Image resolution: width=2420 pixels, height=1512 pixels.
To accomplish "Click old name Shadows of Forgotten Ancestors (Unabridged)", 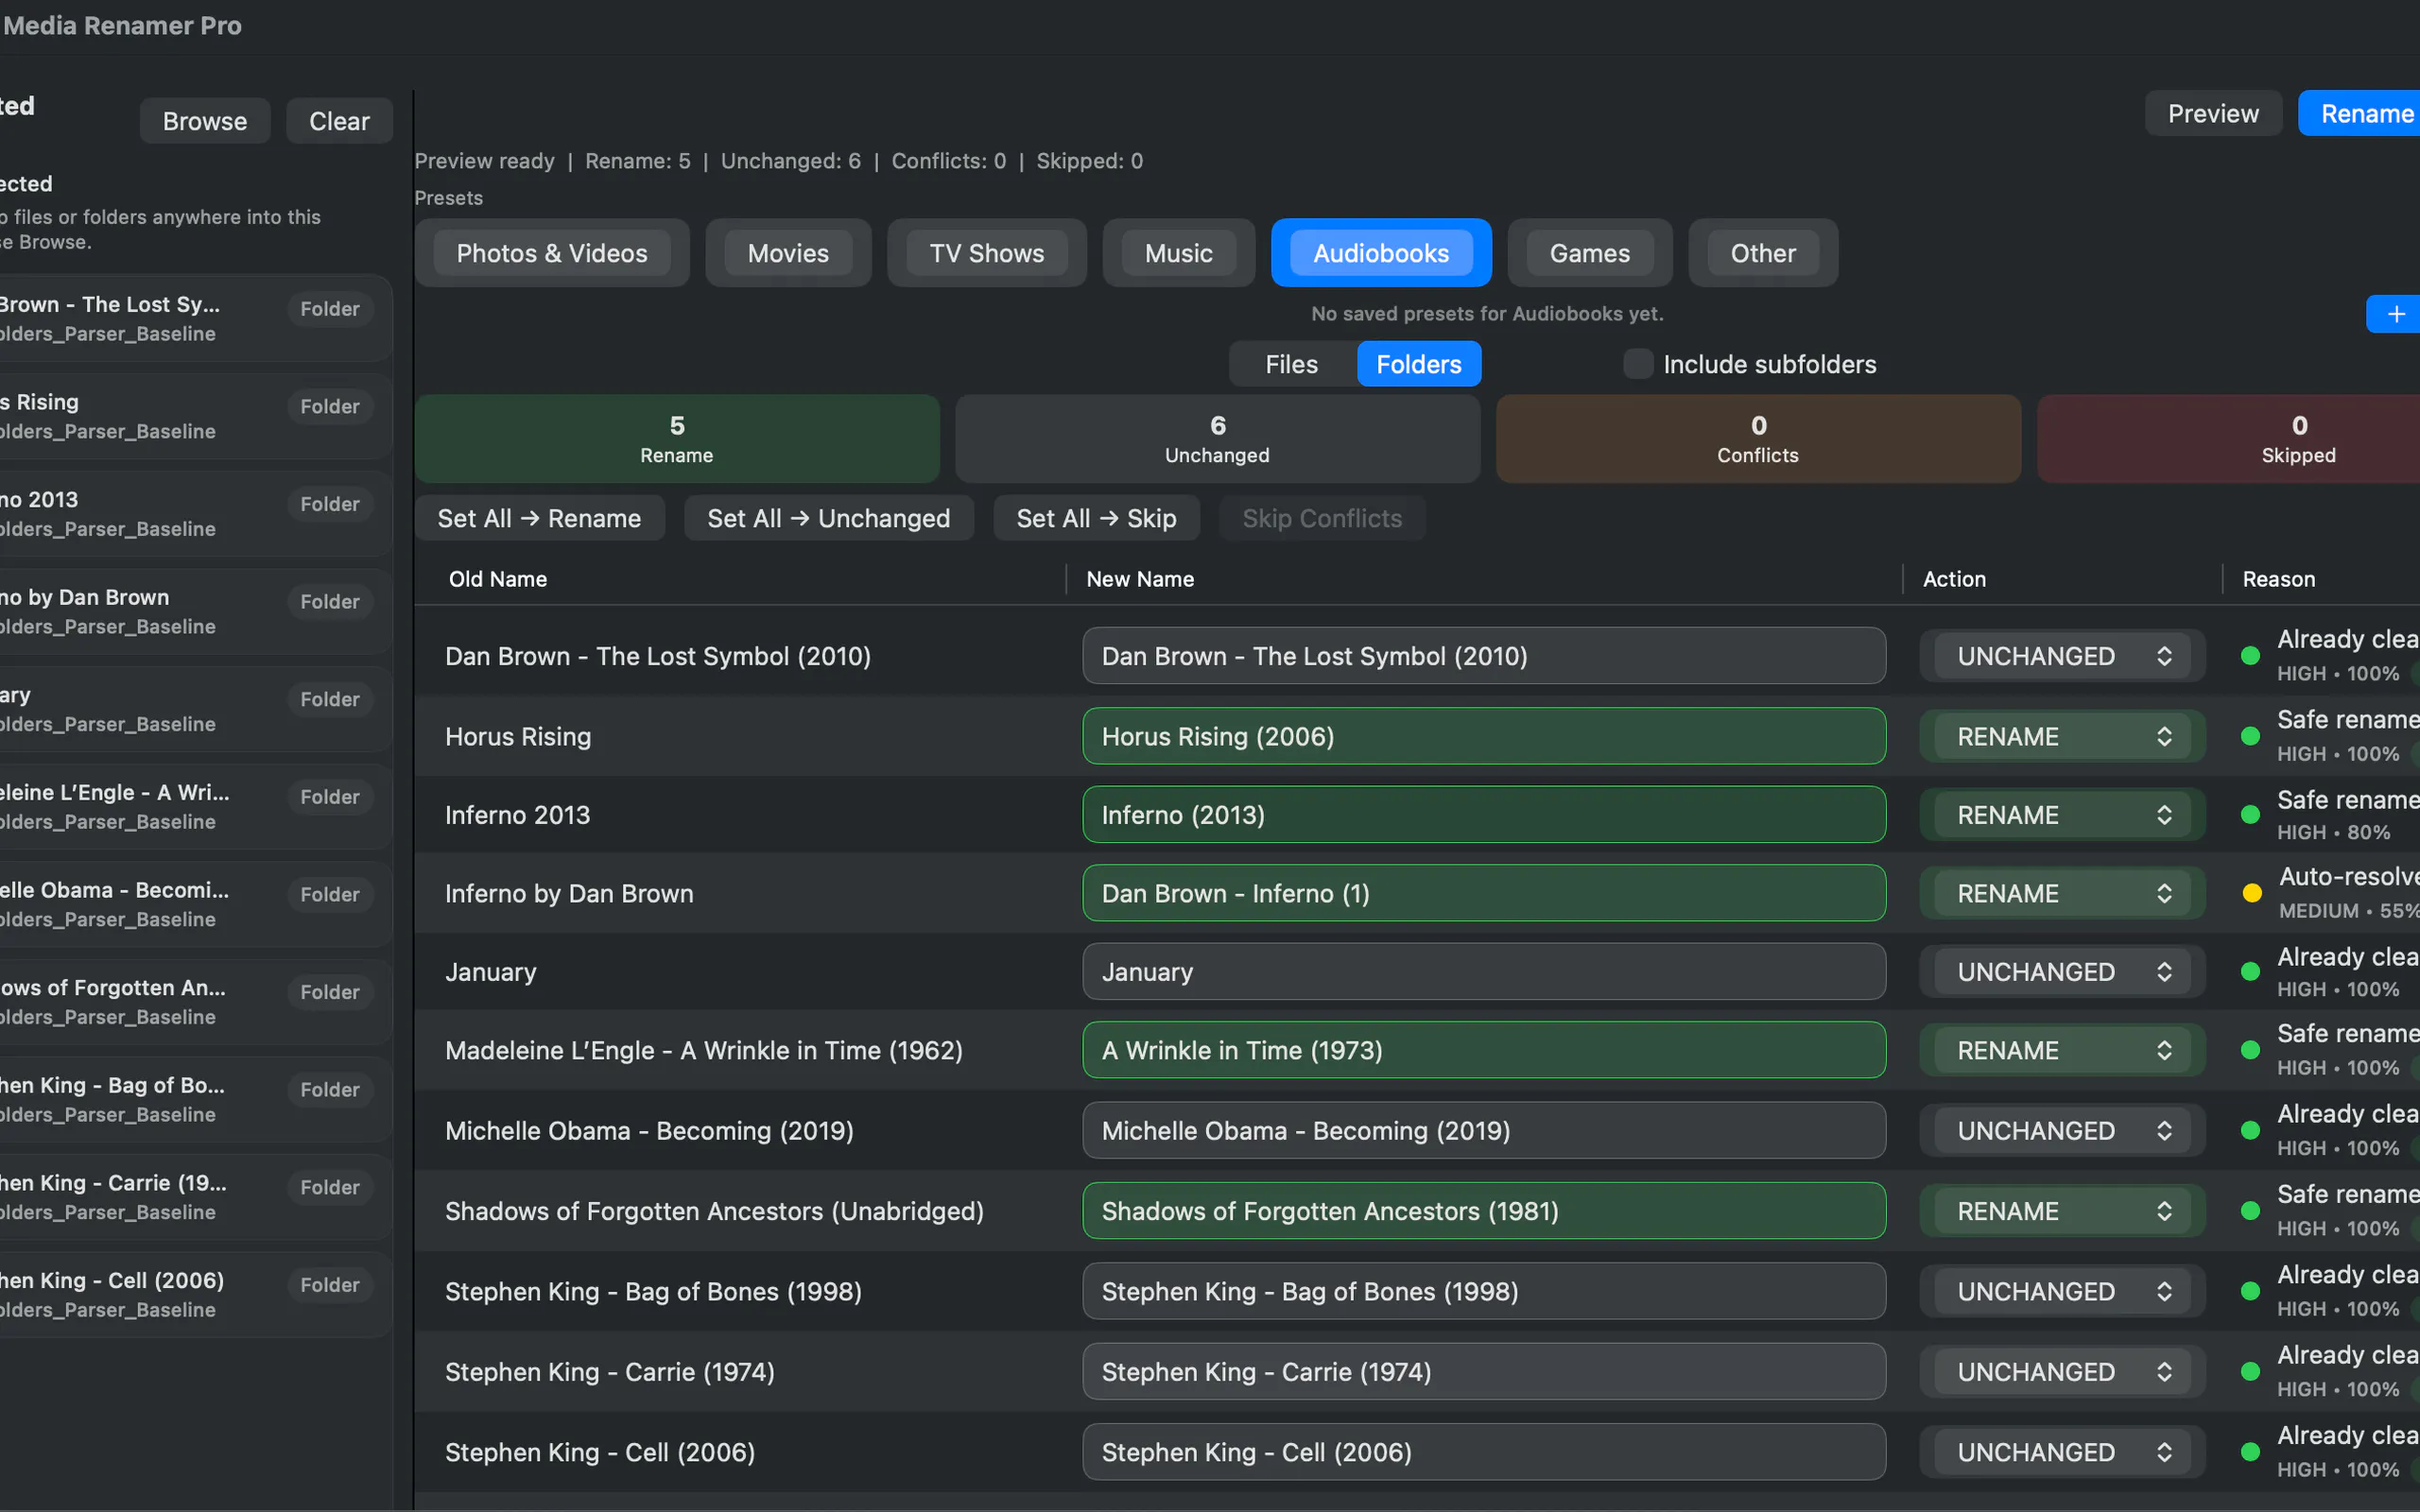I will coord(714,1211).
